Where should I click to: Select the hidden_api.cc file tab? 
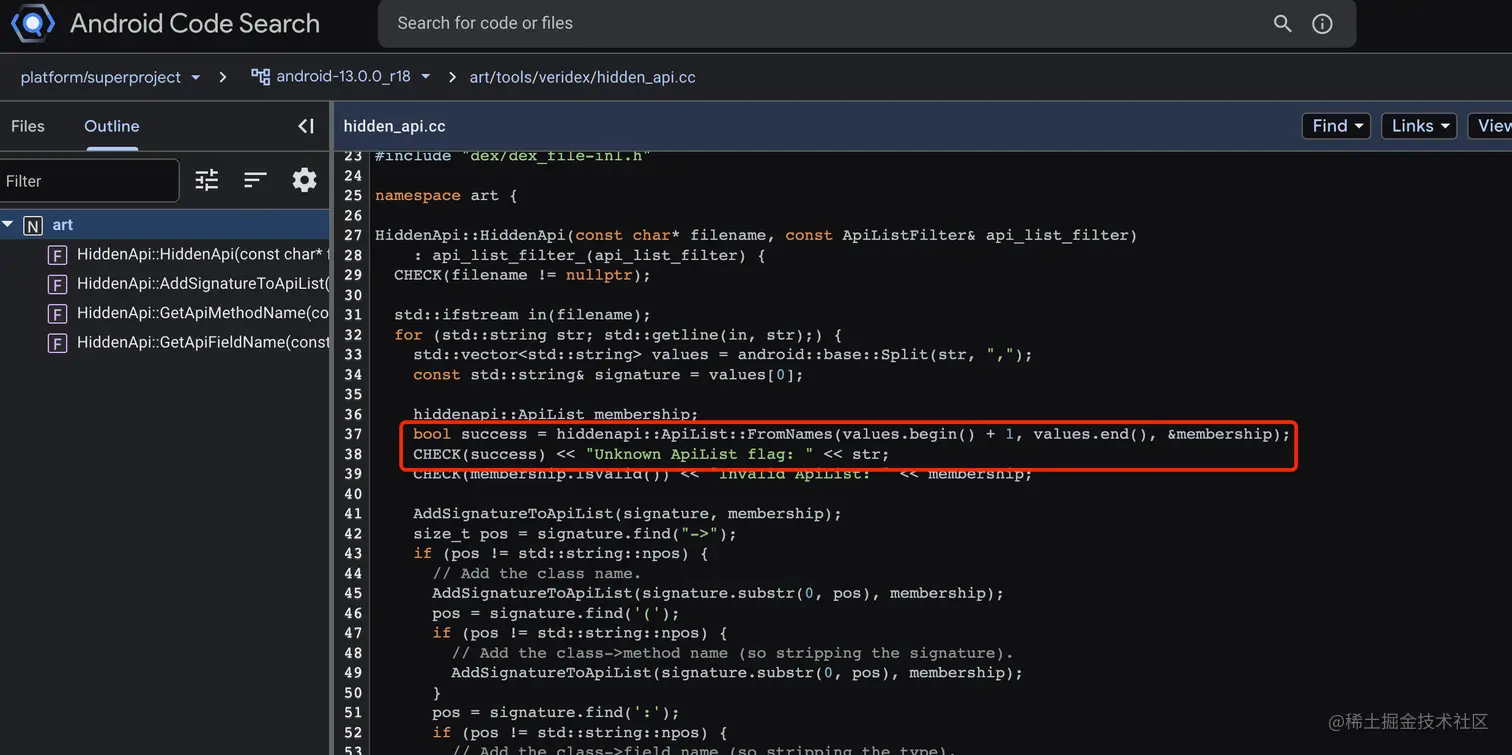point(395,126)
